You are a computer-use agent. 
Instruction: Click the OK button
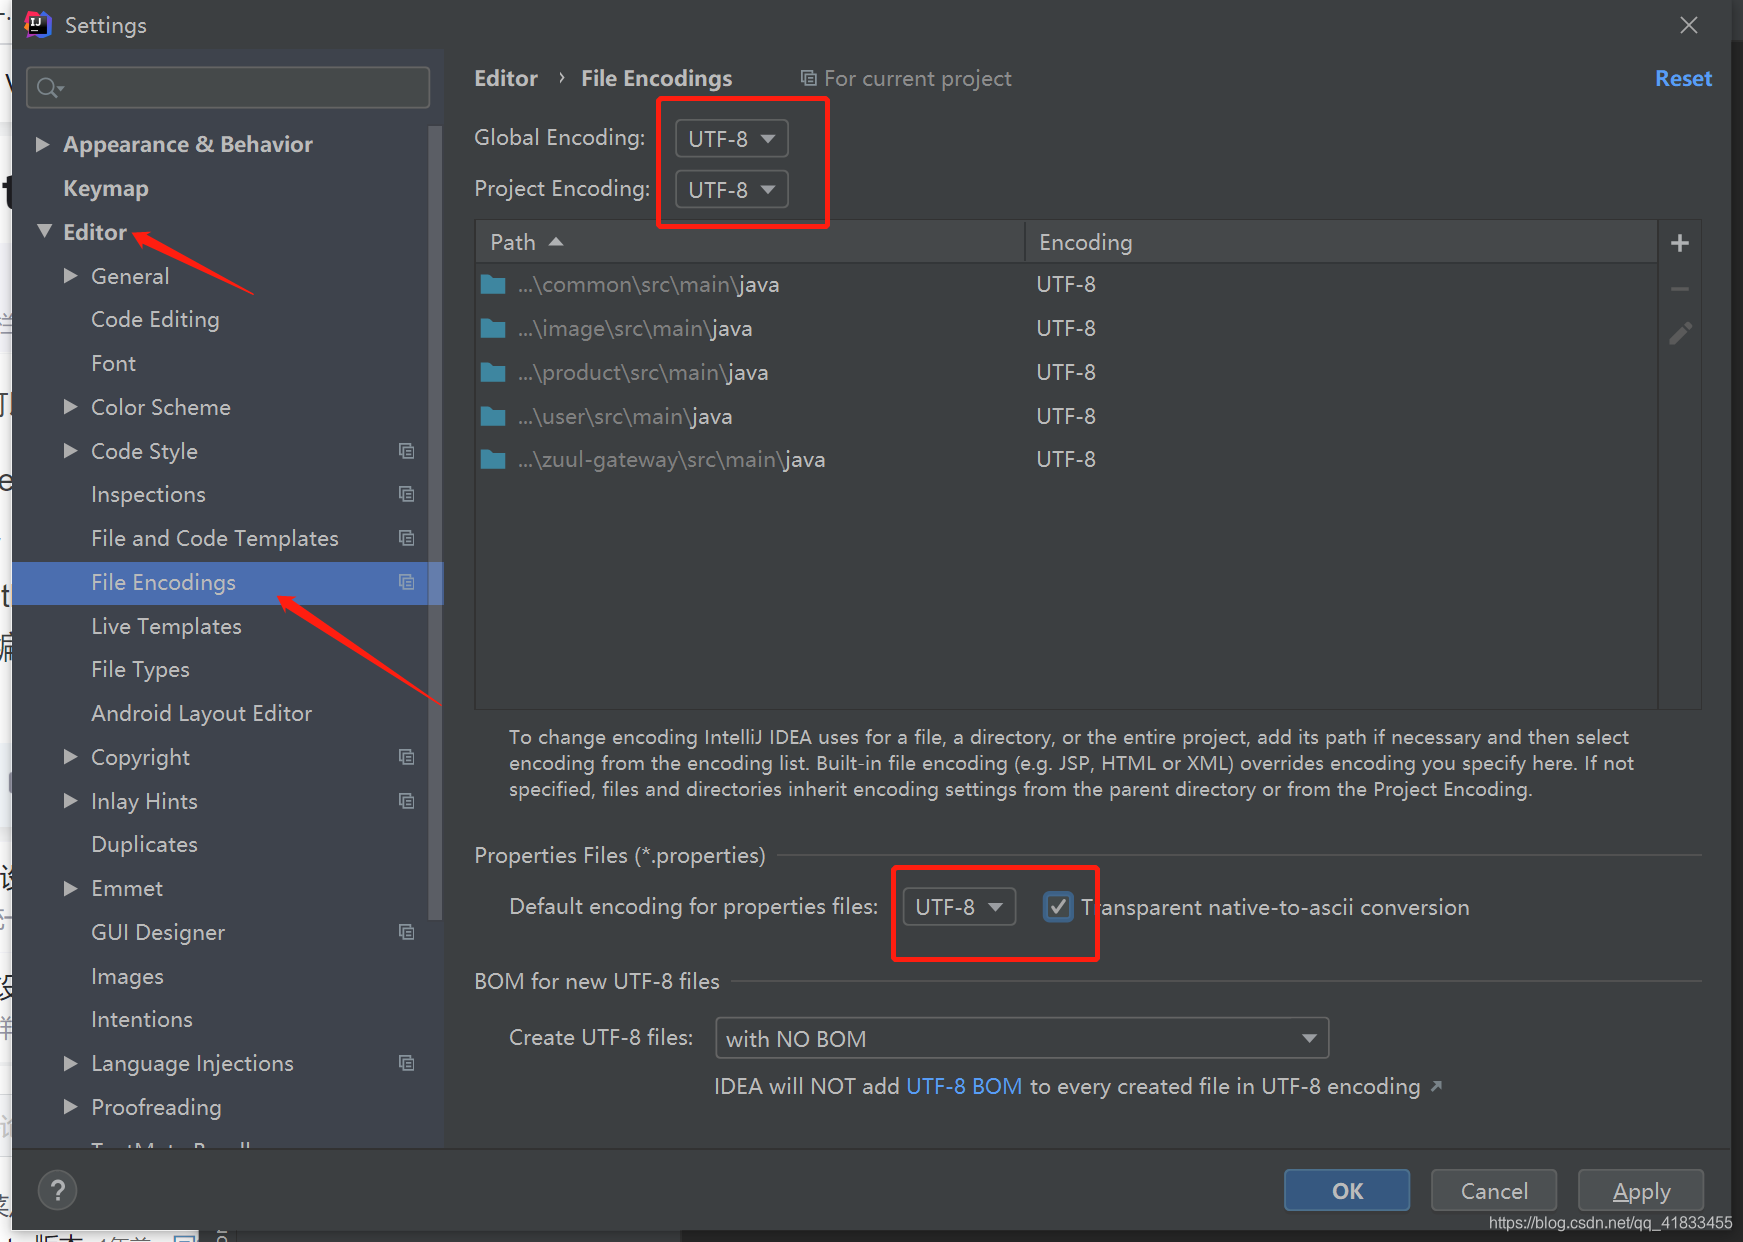1347,1190
